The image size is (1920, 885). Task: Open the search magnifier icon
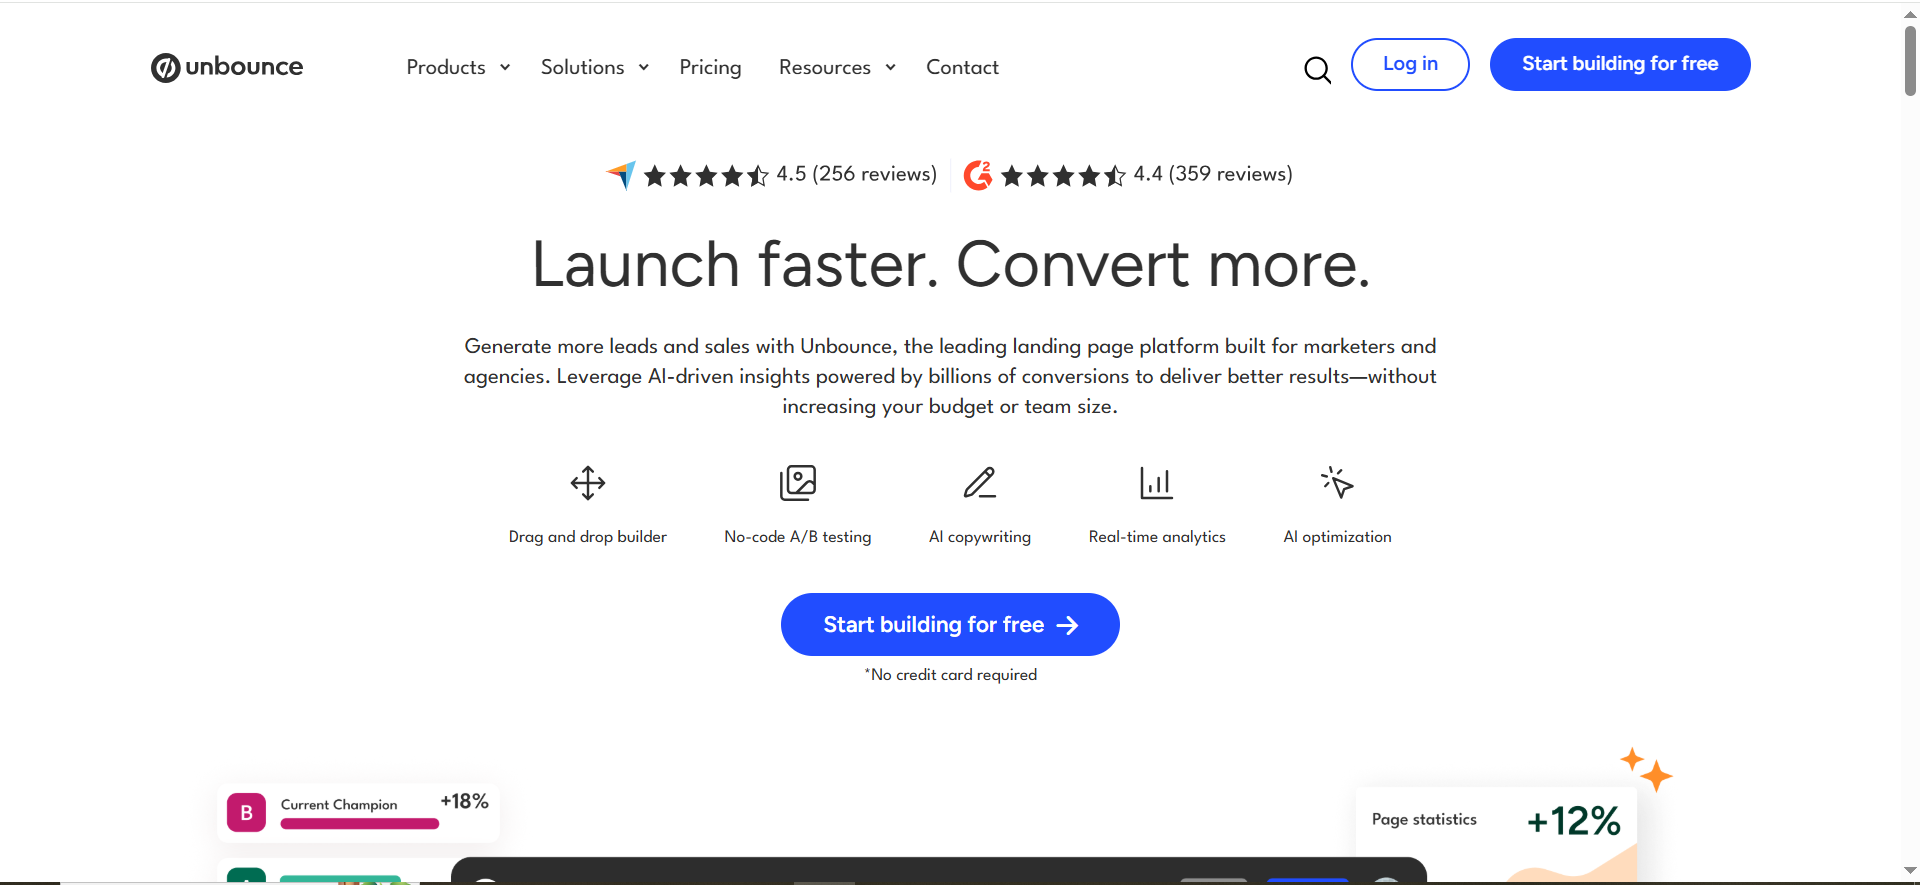[x=1318, y=69]
